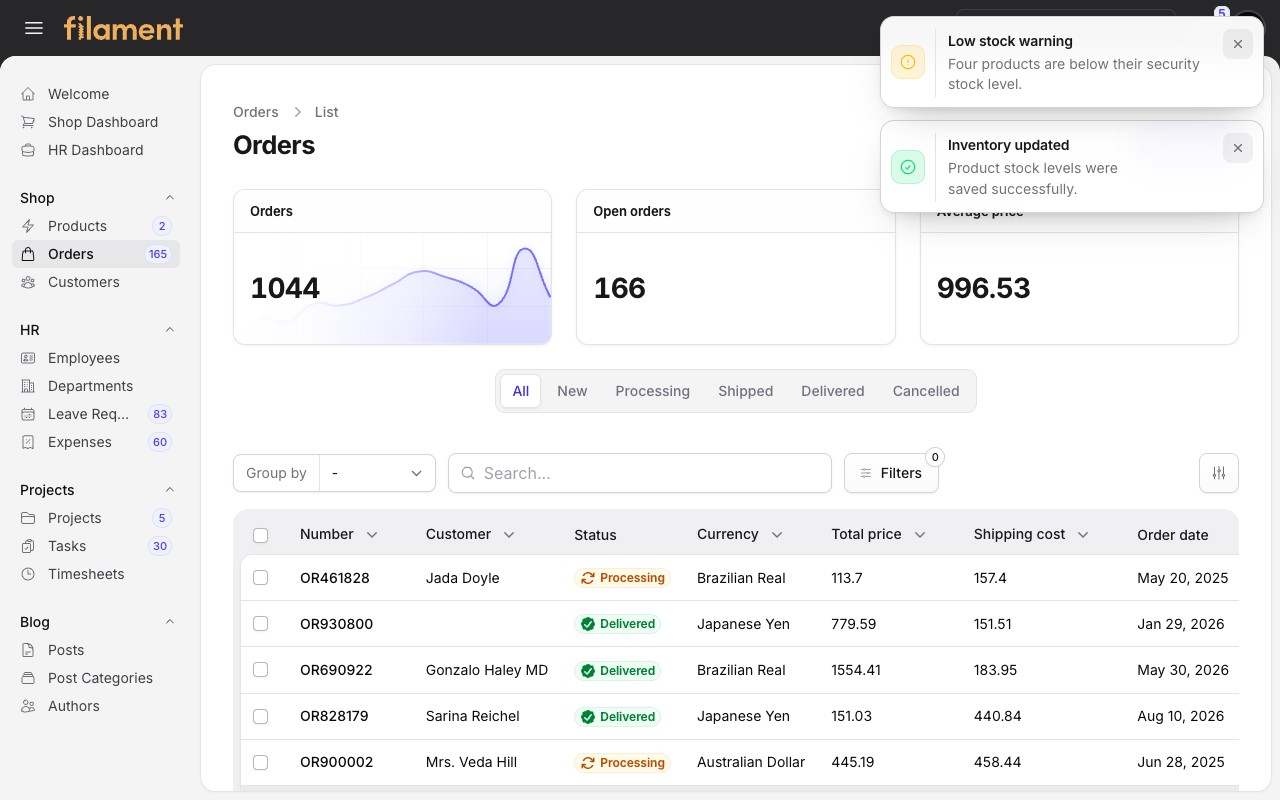Viewport: 1280px width, 800px height.
Task: Click the Expenses receipt icon
Action: tap(28, 442)
